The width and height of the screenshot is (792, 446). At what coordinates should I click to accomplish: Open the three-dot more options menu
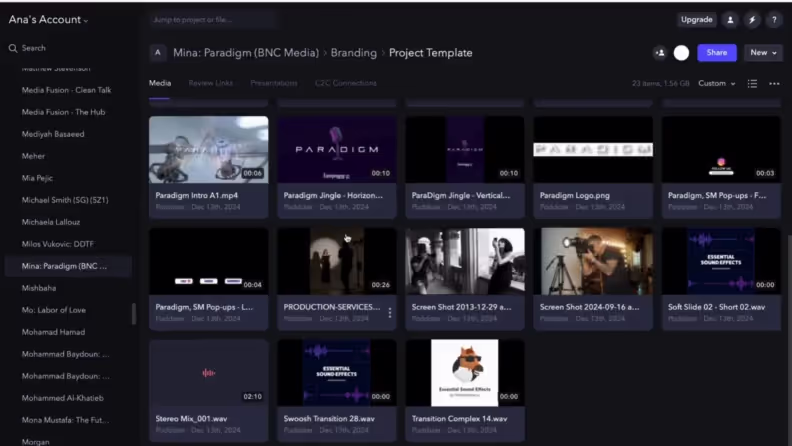click(x=774, y=83)
